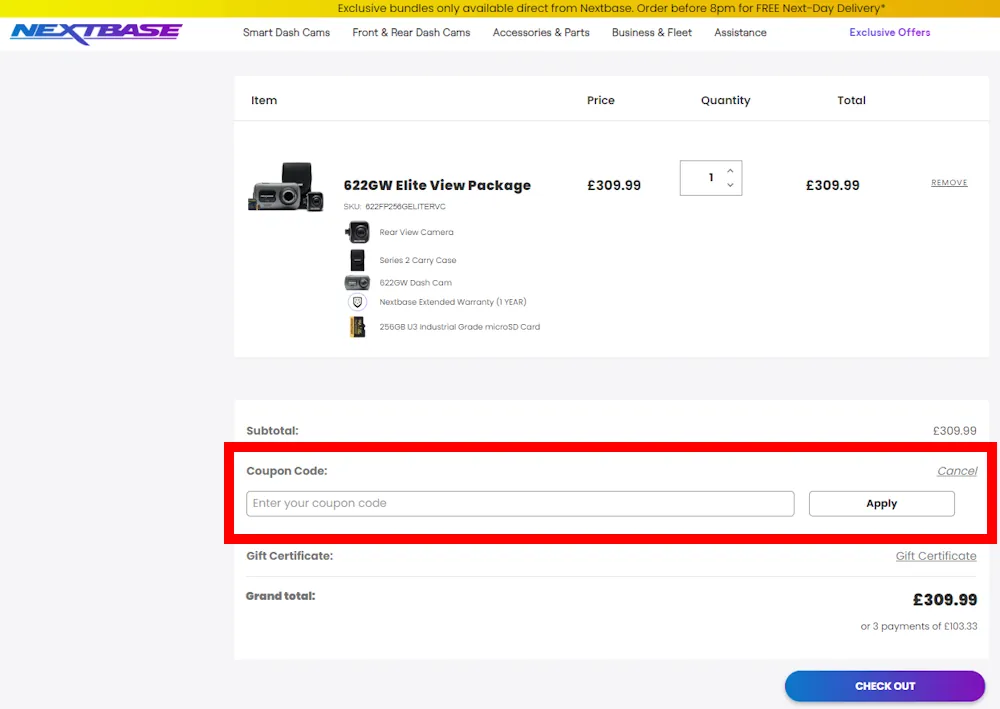Focus the coupon code input field

(520, 503)
